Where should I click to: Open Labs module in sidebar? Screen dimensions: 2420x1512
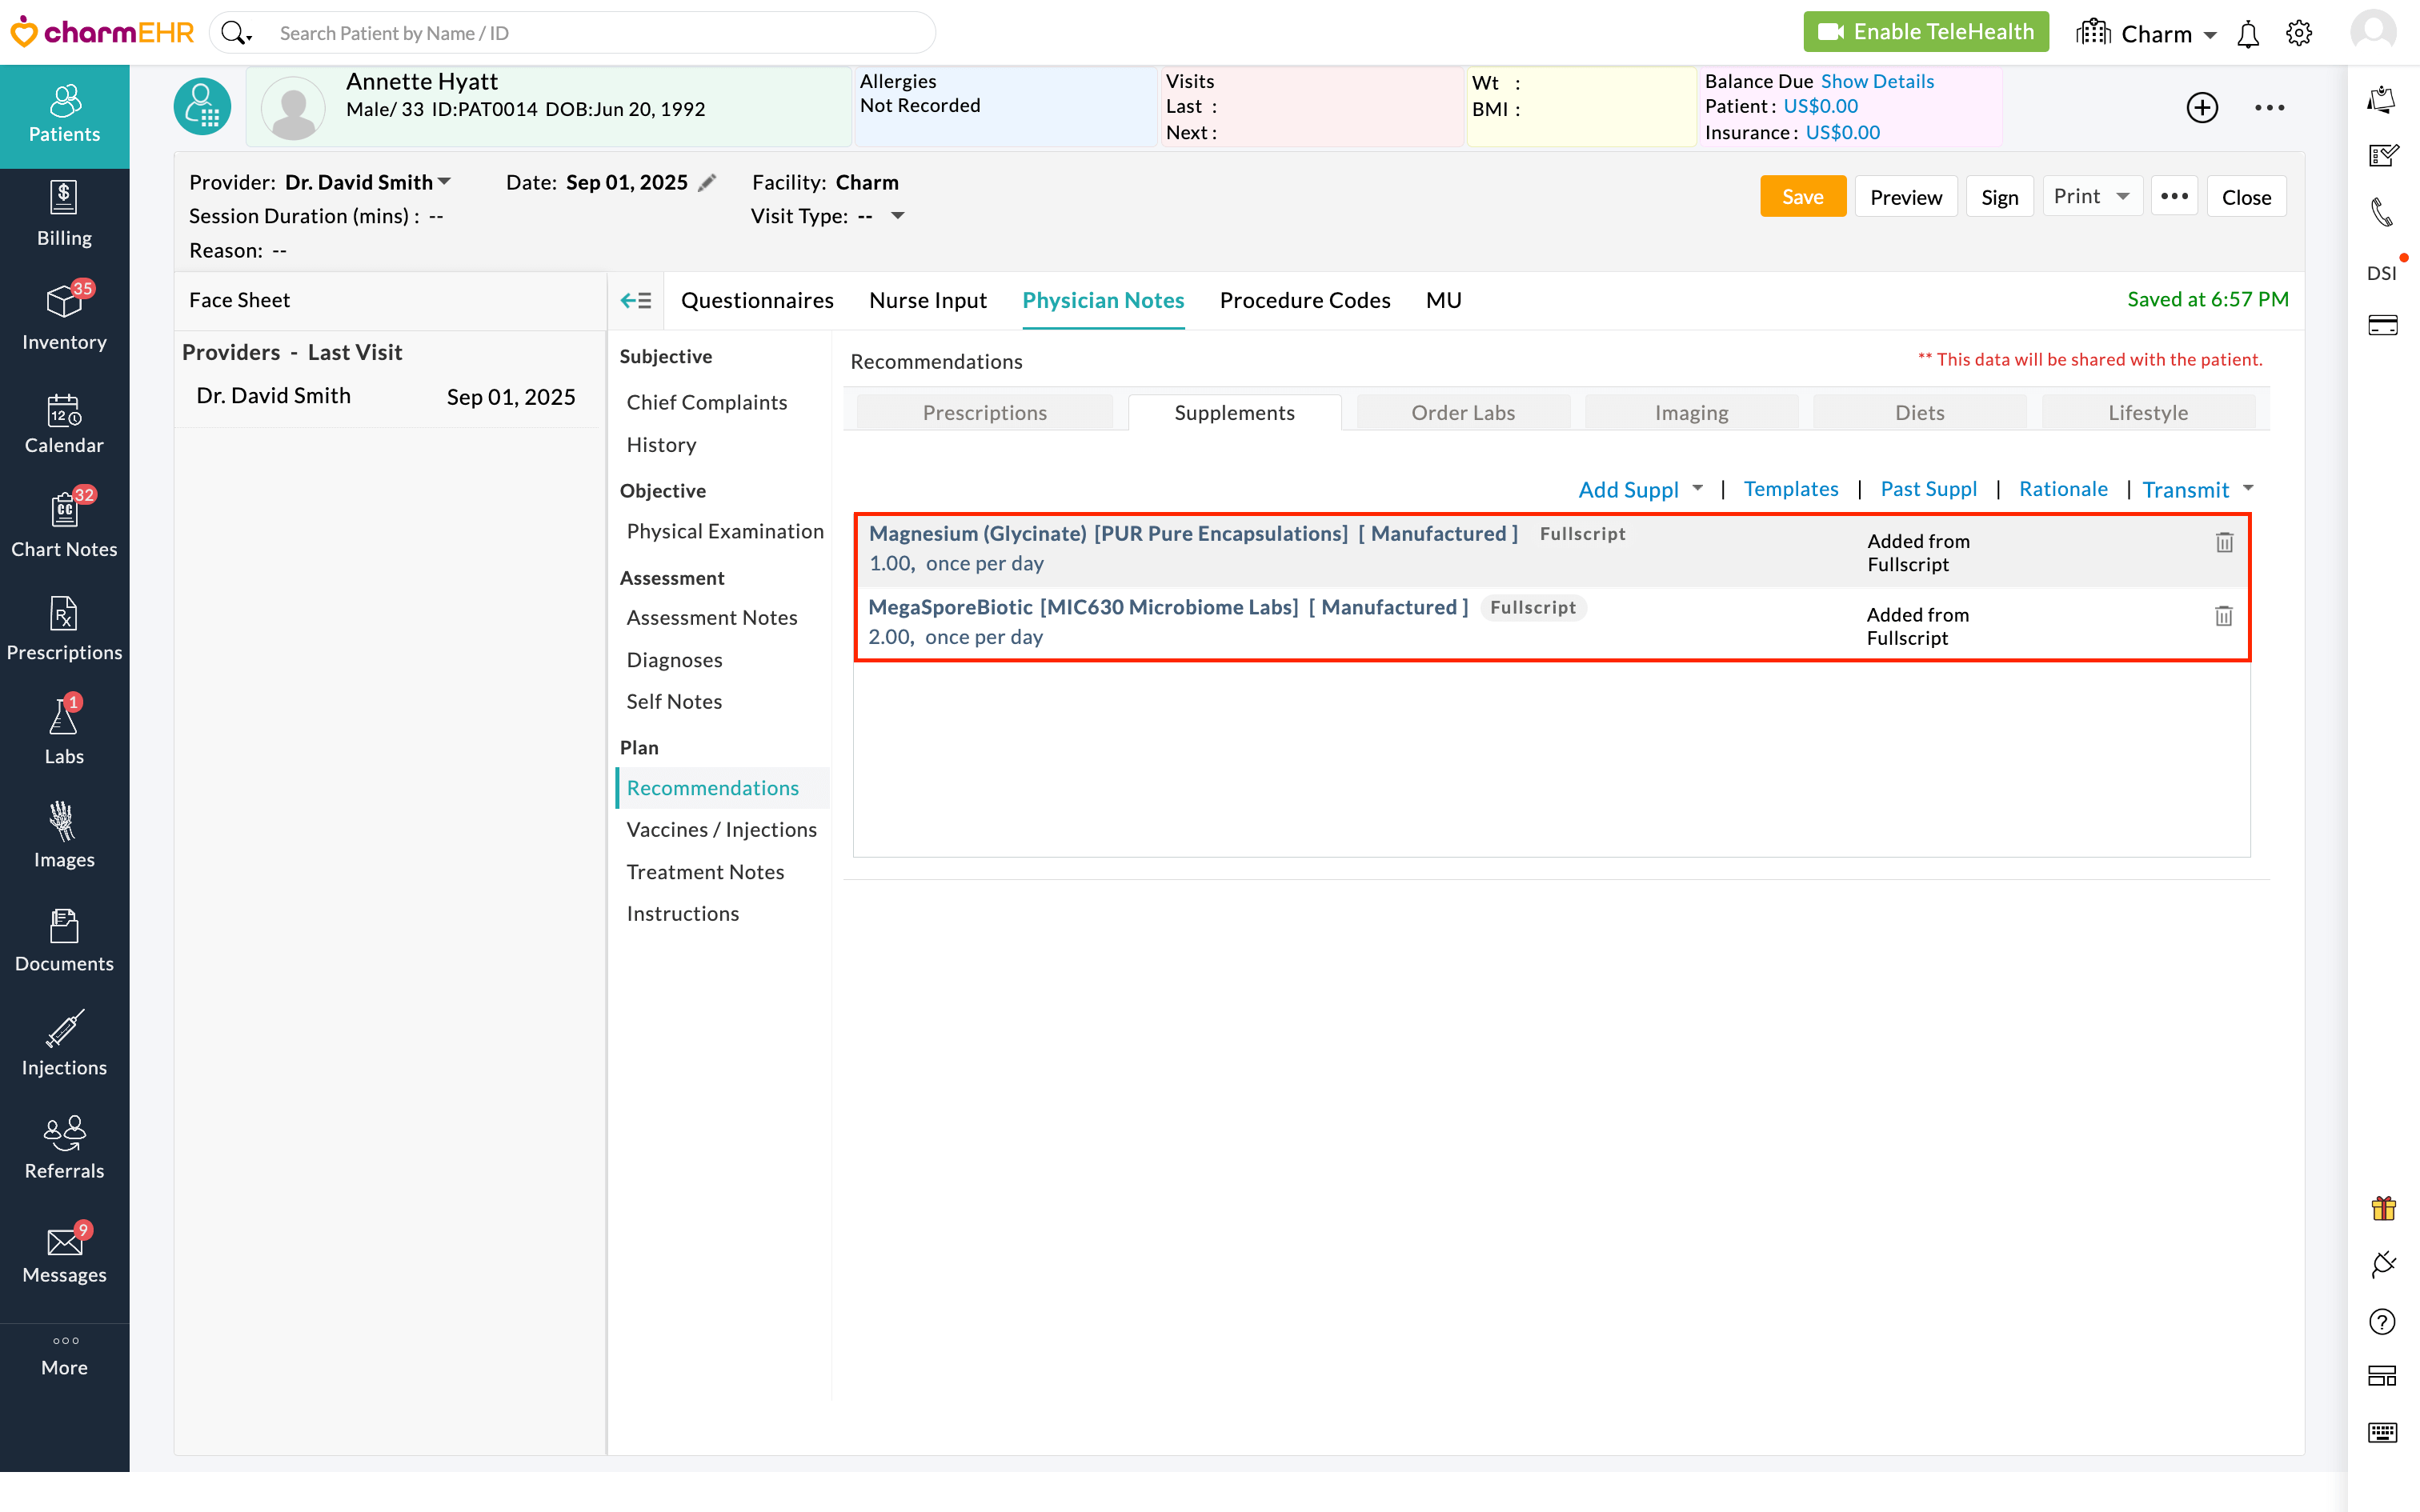(x=64, y=730)
